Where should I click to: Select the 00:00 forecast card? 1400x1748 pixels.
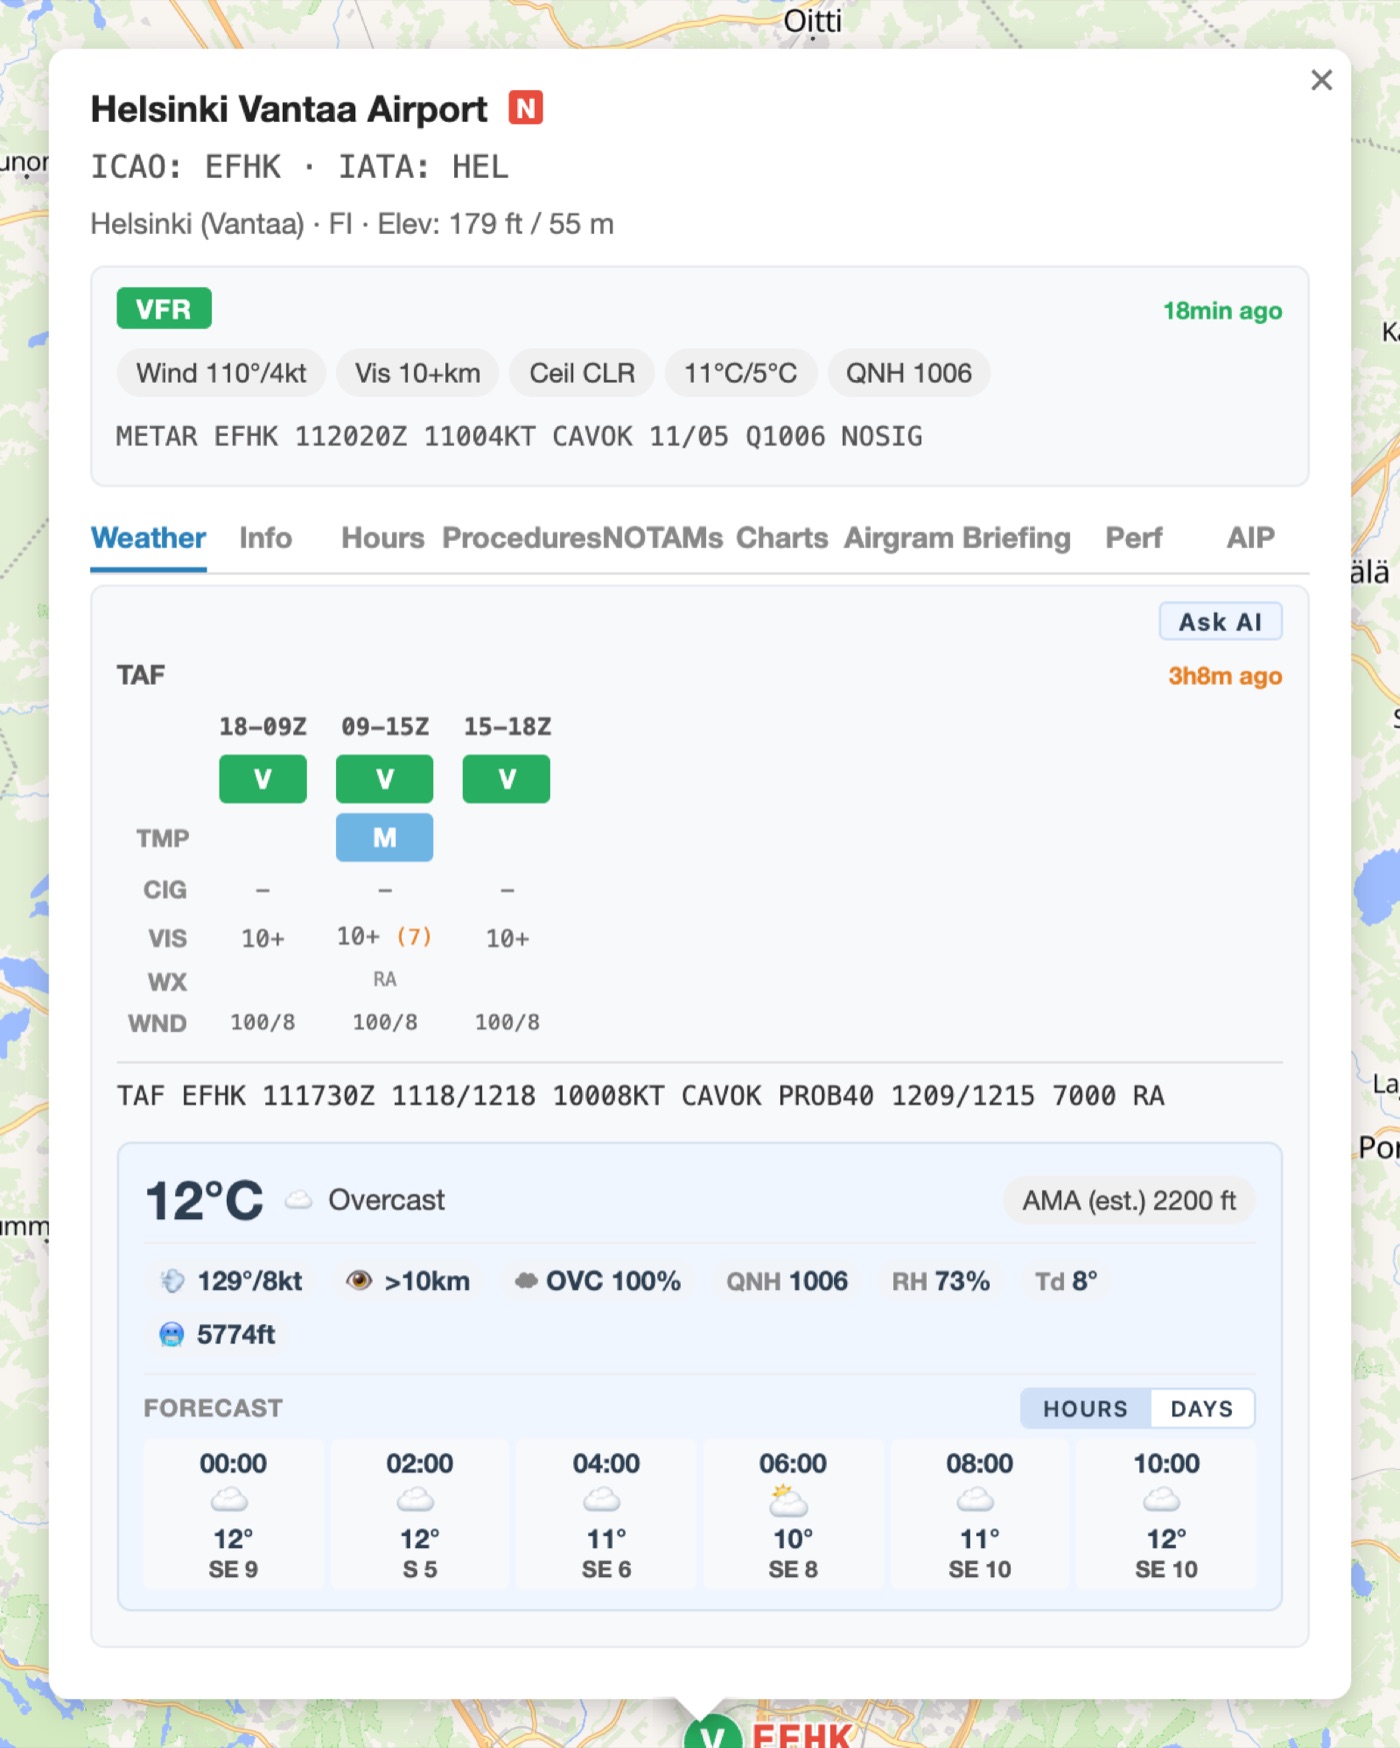(233, 1514)
